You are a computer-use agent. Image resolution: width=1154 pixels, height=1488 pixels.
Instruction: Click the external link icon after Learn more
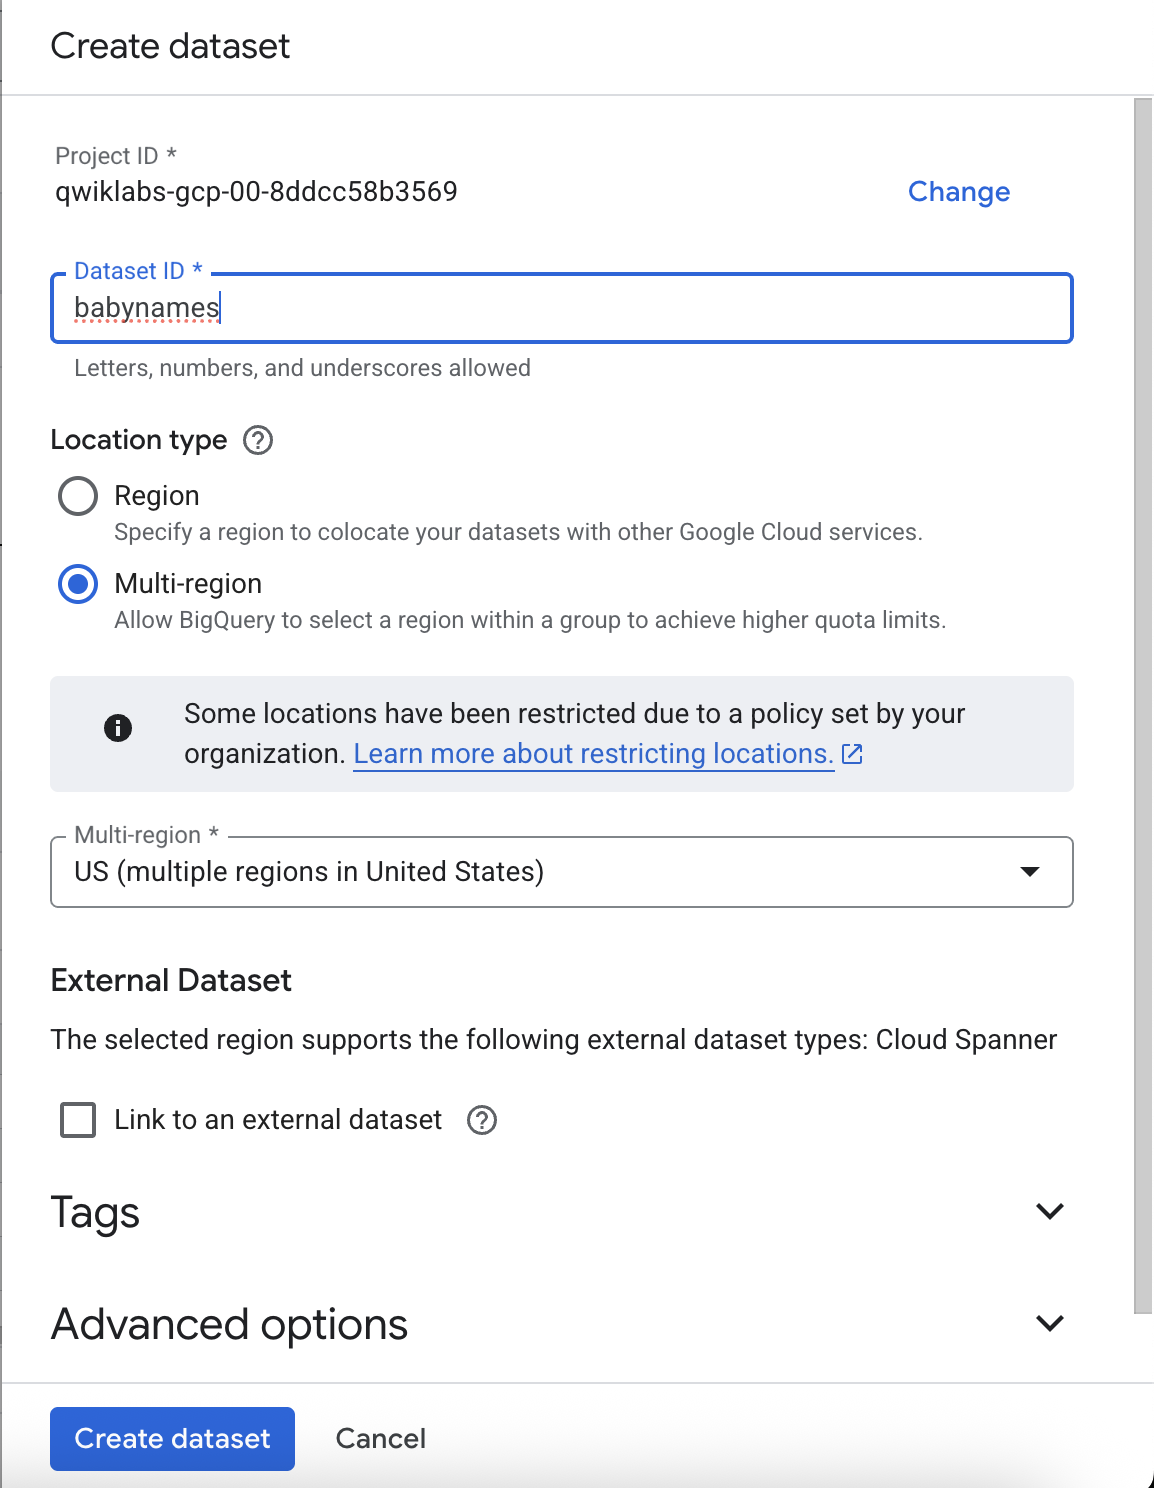(854, 754)
